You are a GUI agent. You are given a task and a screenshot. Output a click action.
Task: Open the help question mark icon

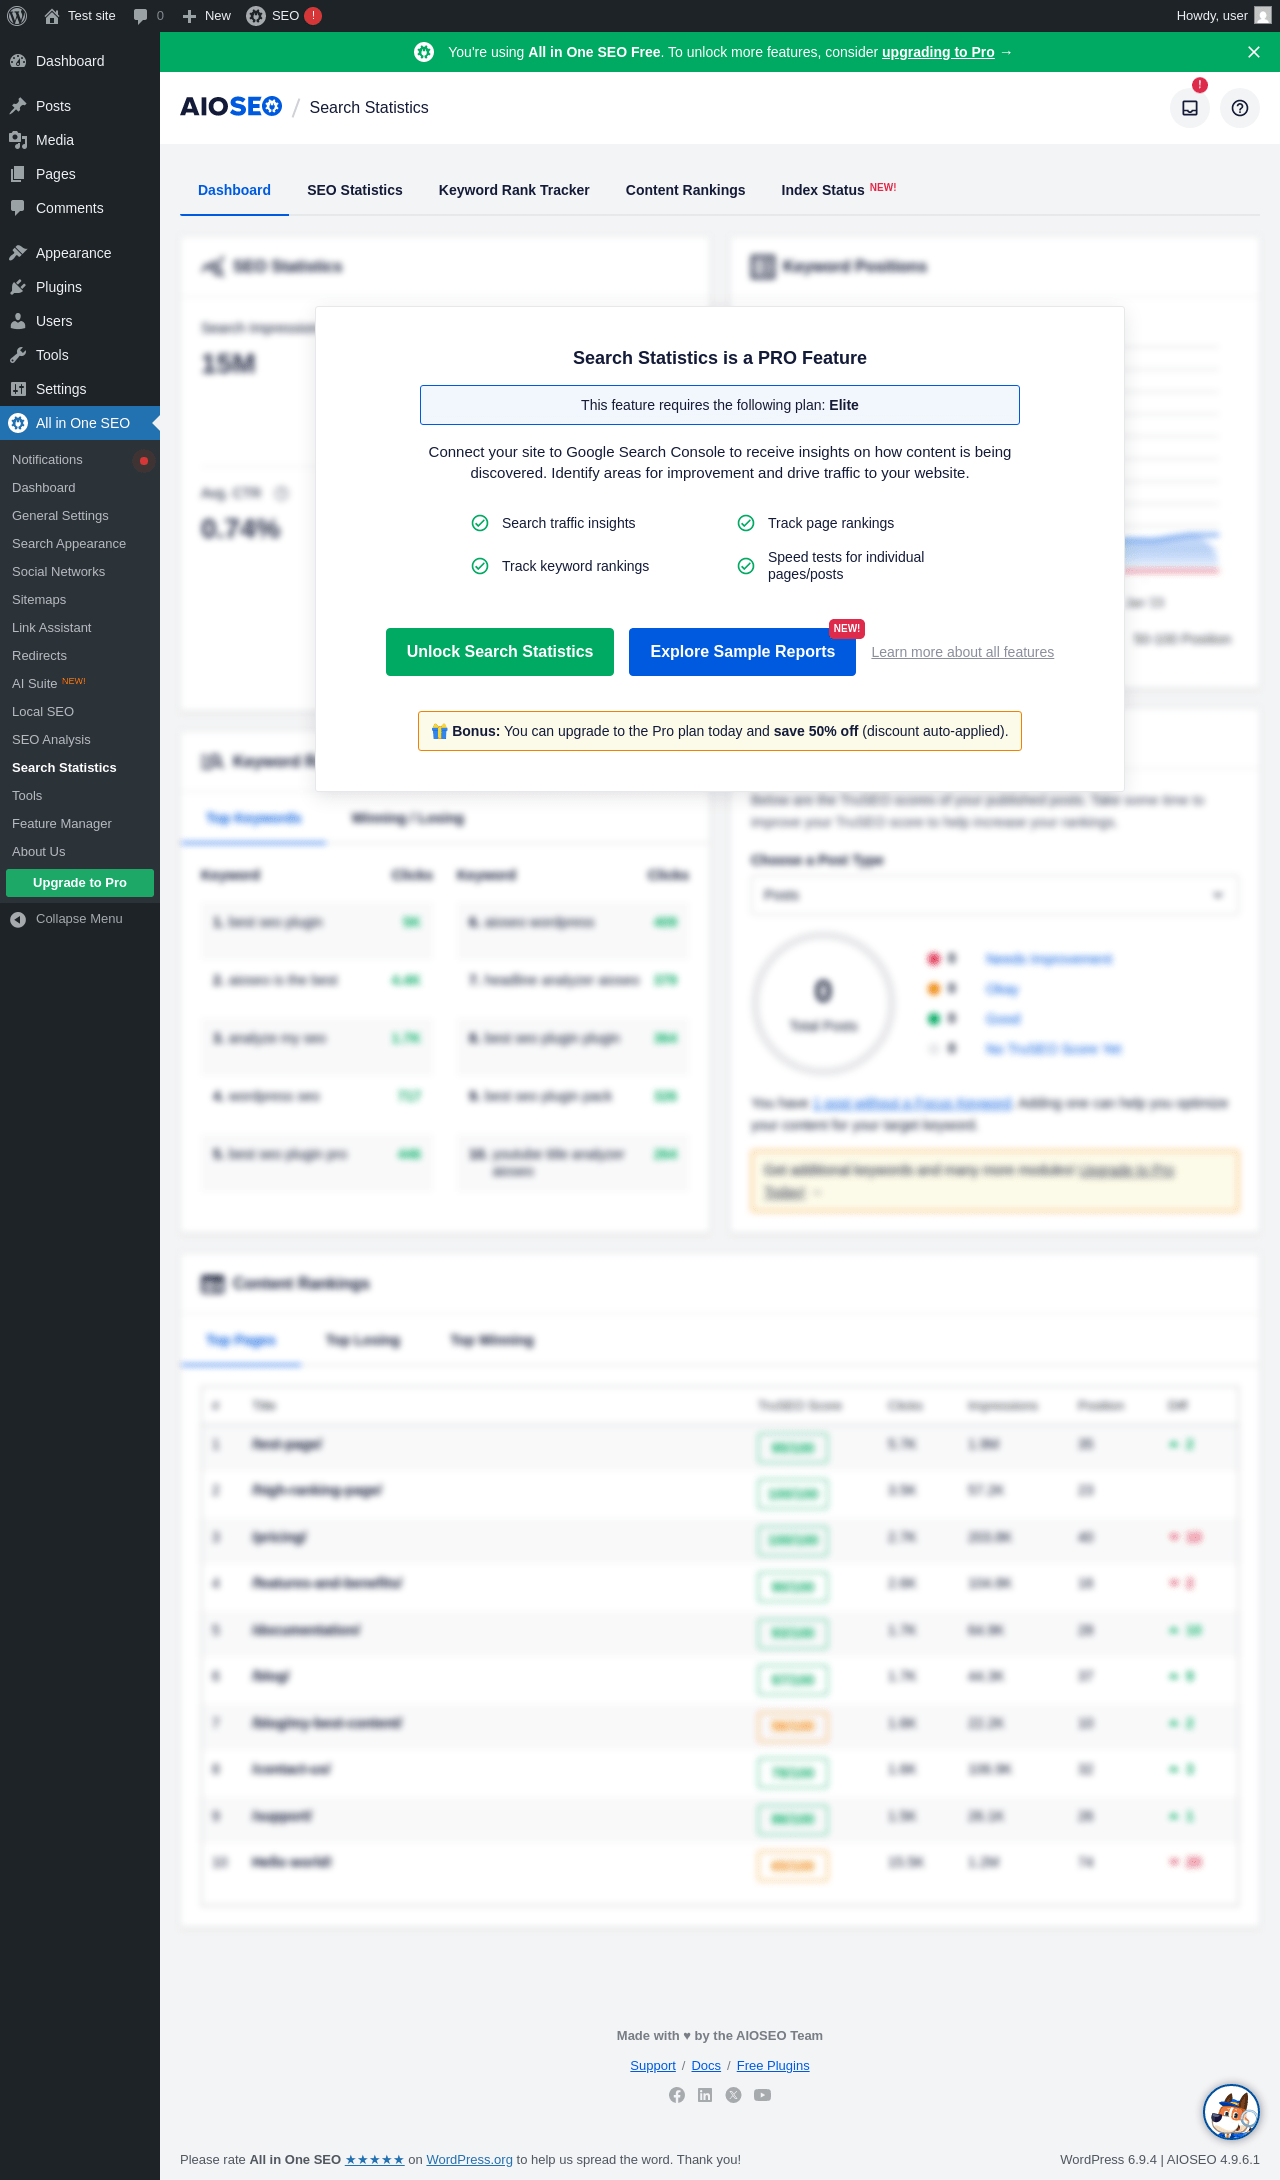click(1240, 108)
